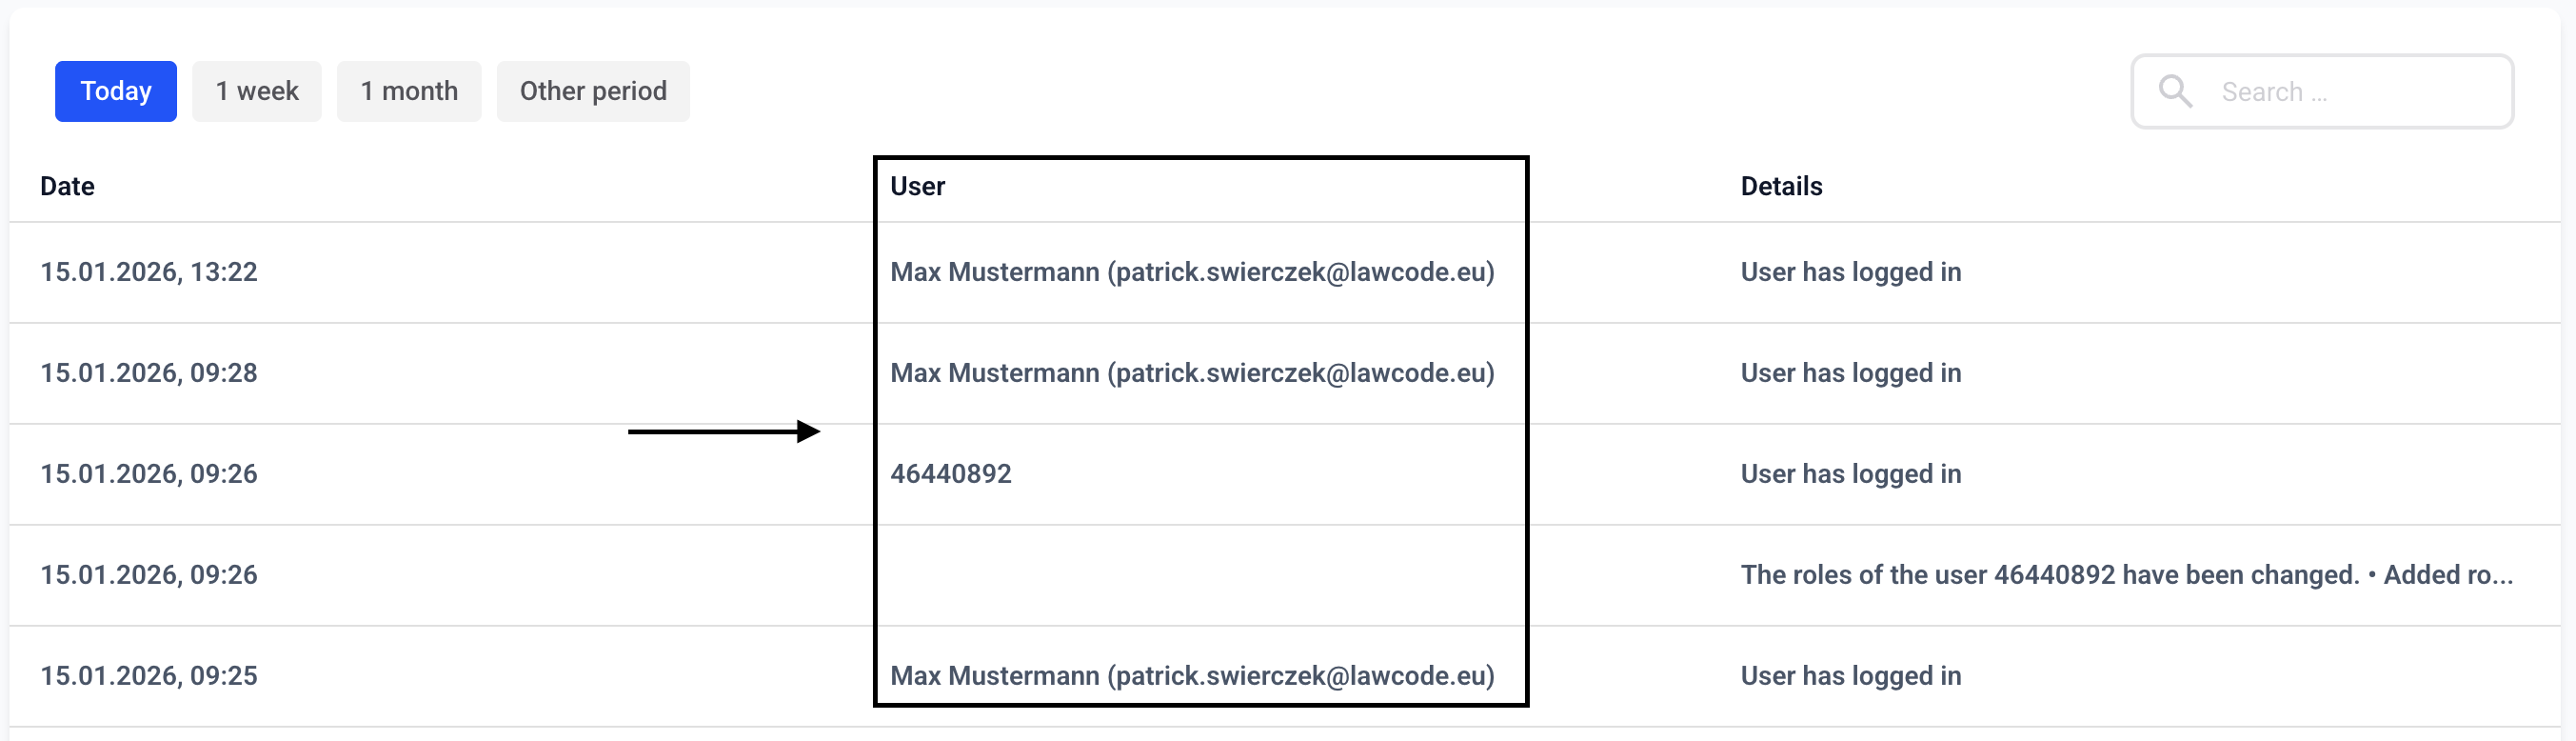The height and width of the screenshot is (741, 2576).
Task: Click "User has logged in" for user 46440892
Action: 1851,474
